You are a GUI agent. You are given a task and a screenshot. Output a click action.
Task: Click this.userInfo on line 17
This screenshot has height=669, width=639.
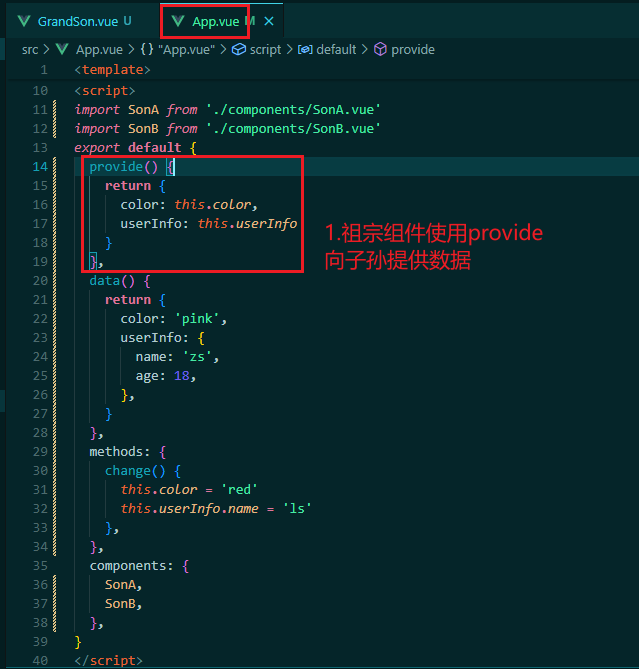[247, 224]
